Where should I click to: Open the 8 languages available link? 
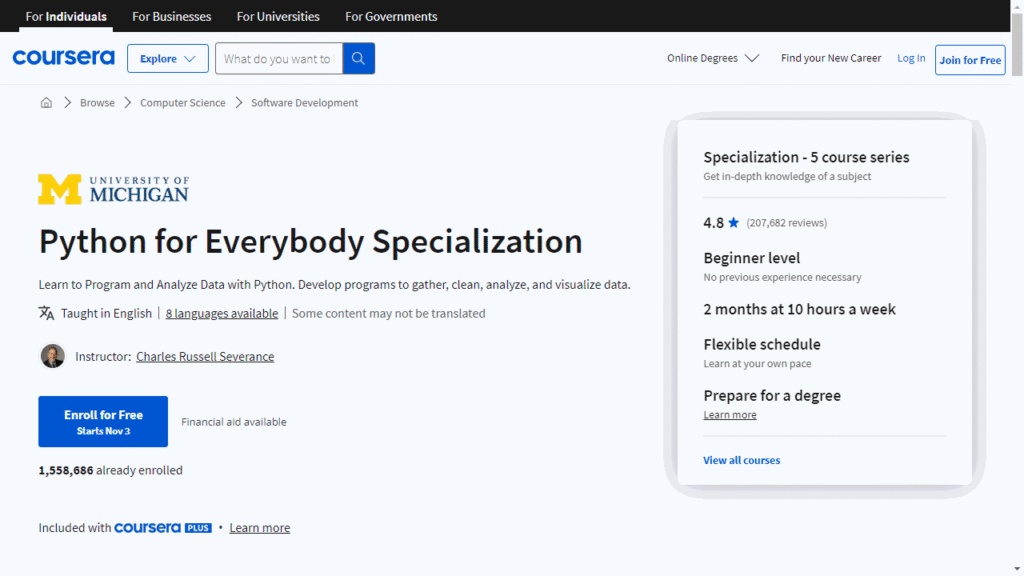pyautogui.click(x=222, y=313)
